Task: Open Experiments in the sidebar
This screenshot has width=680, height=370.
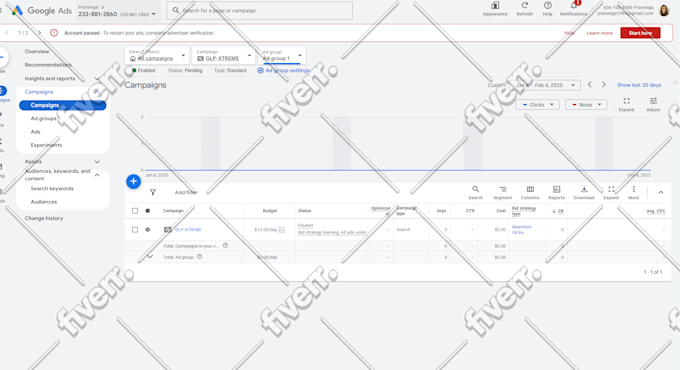Action: [x=46, y=145]
